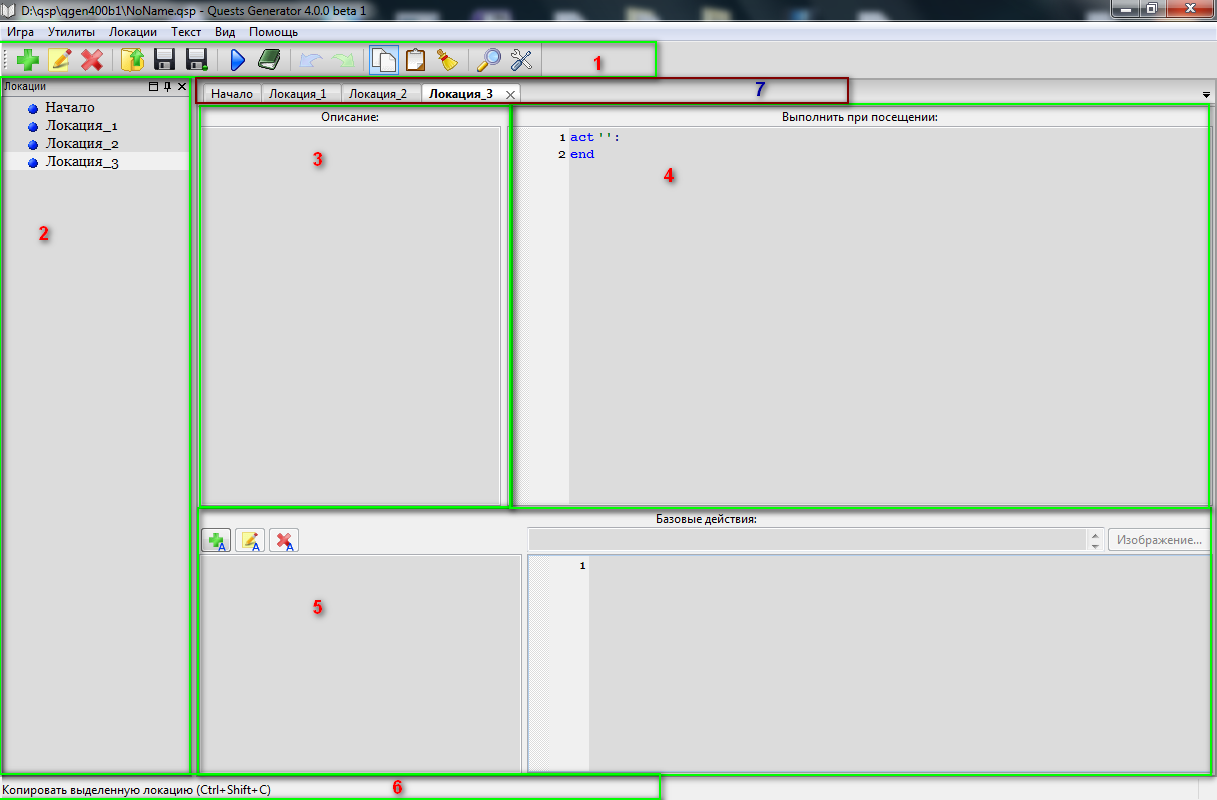Open the Утилиты menu
Image resolution: width=1217 pixels, height=800 pixels.
pyautogui.click(x=71, y=32)
